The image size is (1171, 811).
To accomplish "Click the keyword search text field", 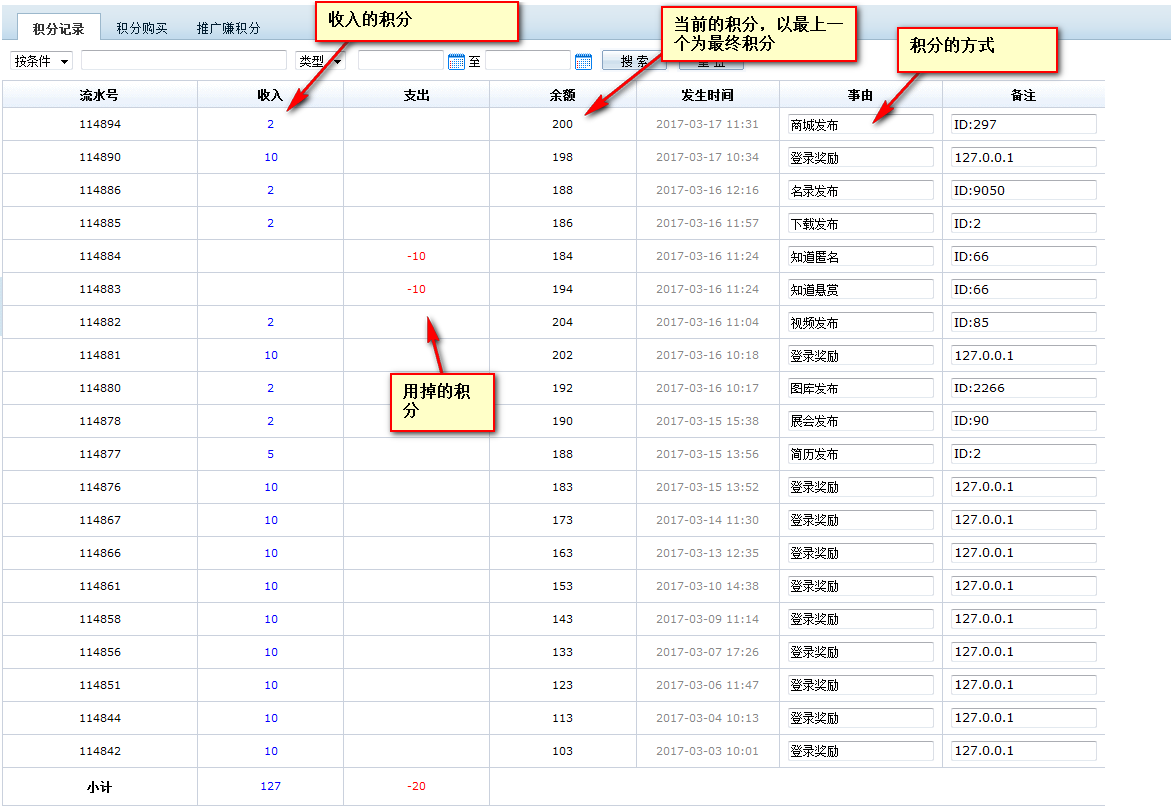I will click(184, 61).
